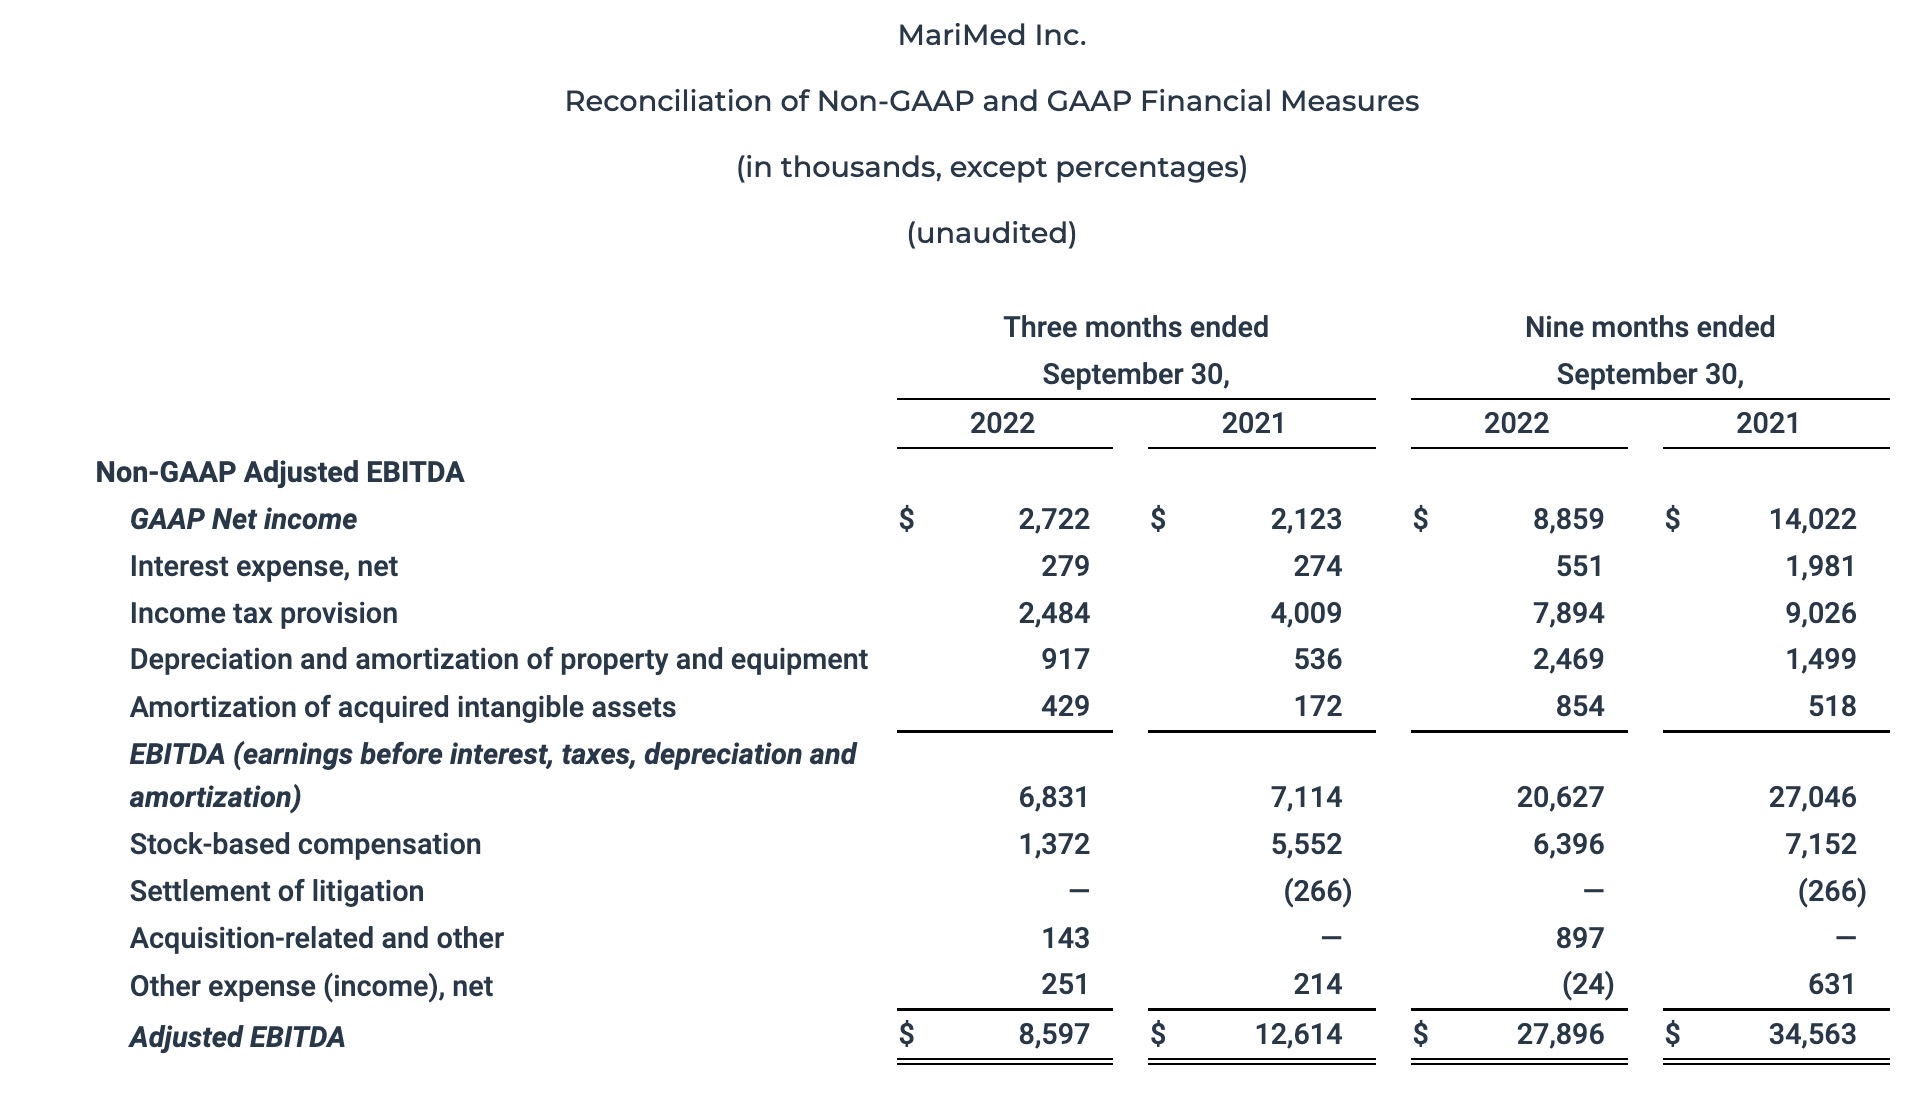
Task: Click the Income tax provision label
Action: (263, 613)
